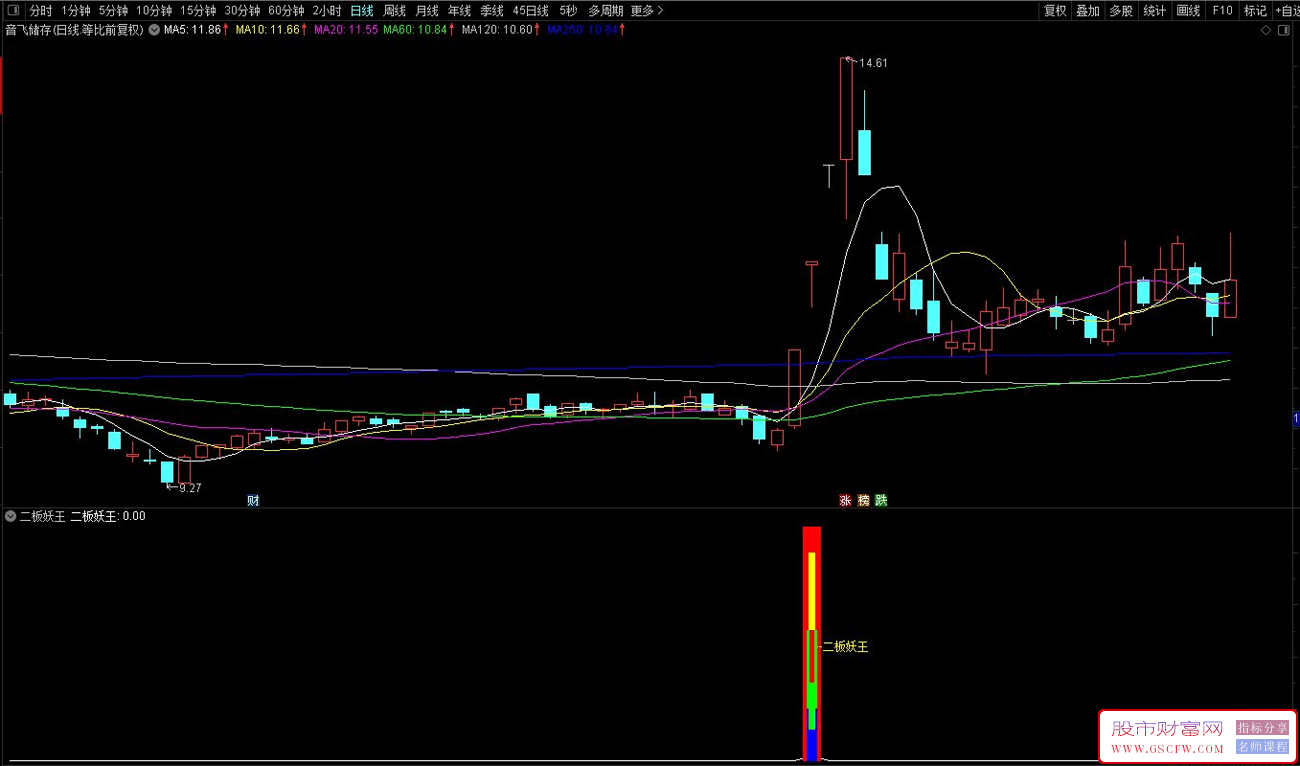Click the 榜 marker icon
This screenshot has height=766, width=1300.
pyautogui.click(x=863, y=500)
